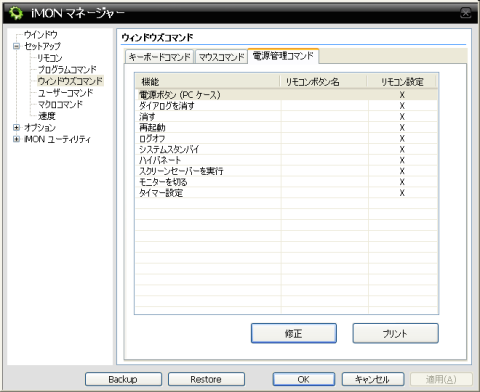Select システムスタンバイ row
The height and width of the screenshot is (392, 480).
point(286,149)
